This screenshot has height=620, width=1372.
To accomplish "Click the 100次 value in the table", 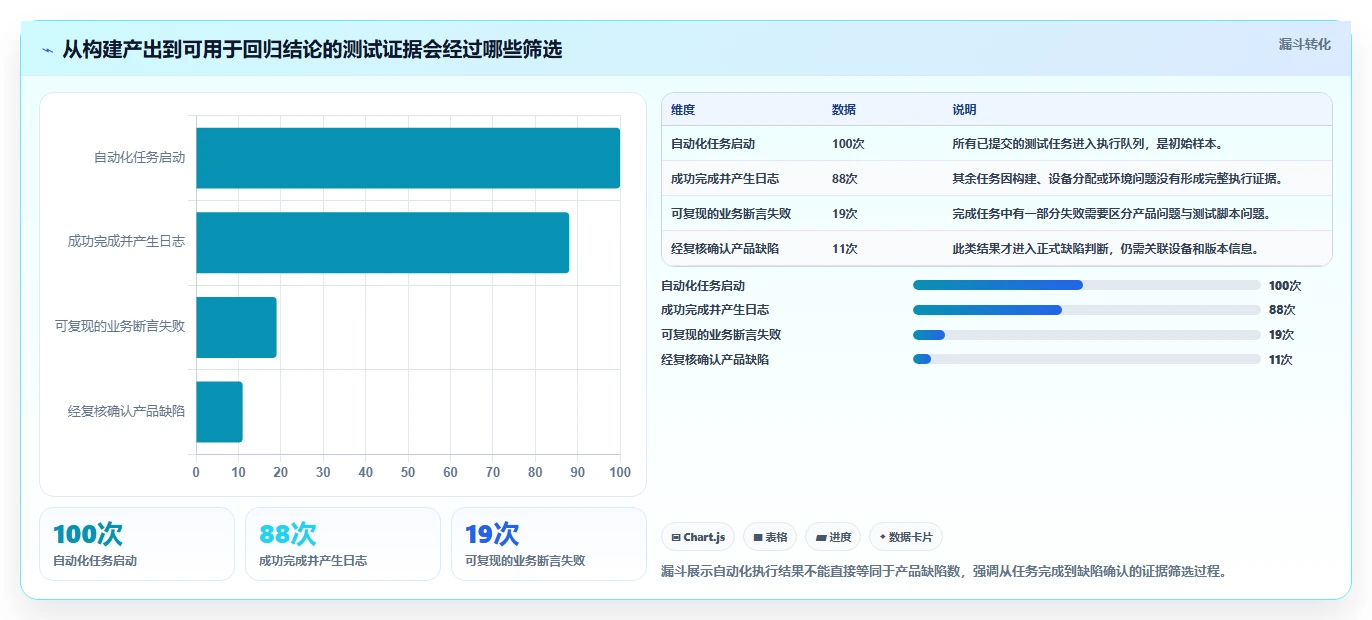I will (848, 144).
